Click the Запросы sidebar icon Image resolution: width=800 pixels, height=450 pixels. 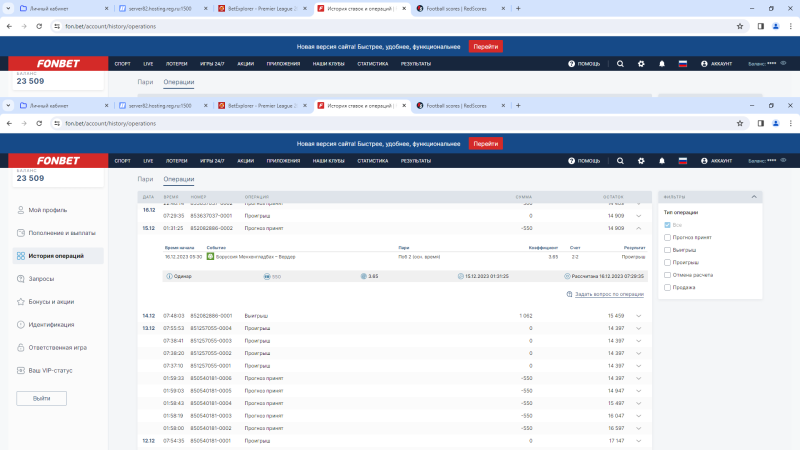click(21, 279)
